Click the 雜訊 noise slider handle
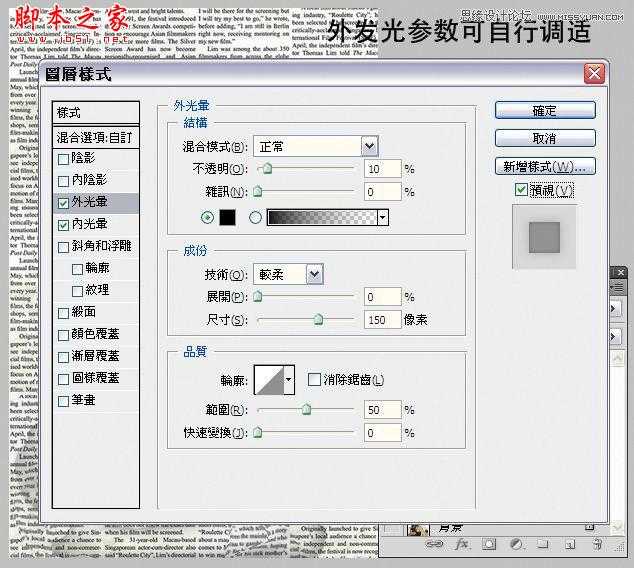Image resolution: width=634 pixels, height=568 pixels. click(258, 191)
